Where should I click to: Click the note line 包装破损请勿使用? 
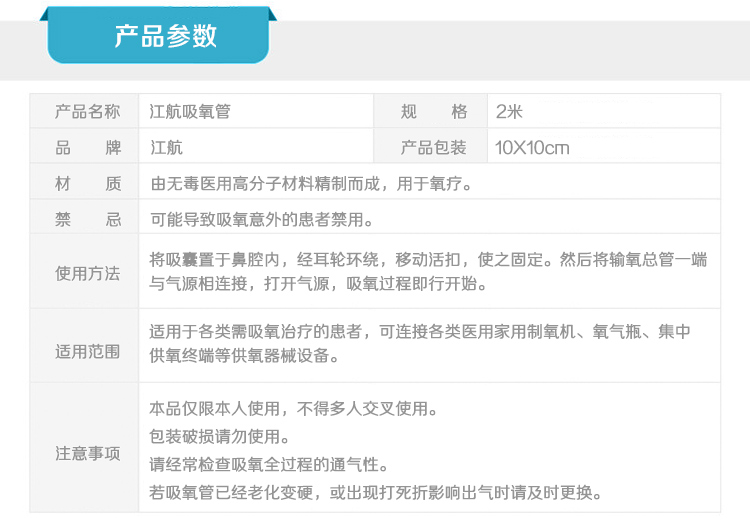tap(220, 437)
